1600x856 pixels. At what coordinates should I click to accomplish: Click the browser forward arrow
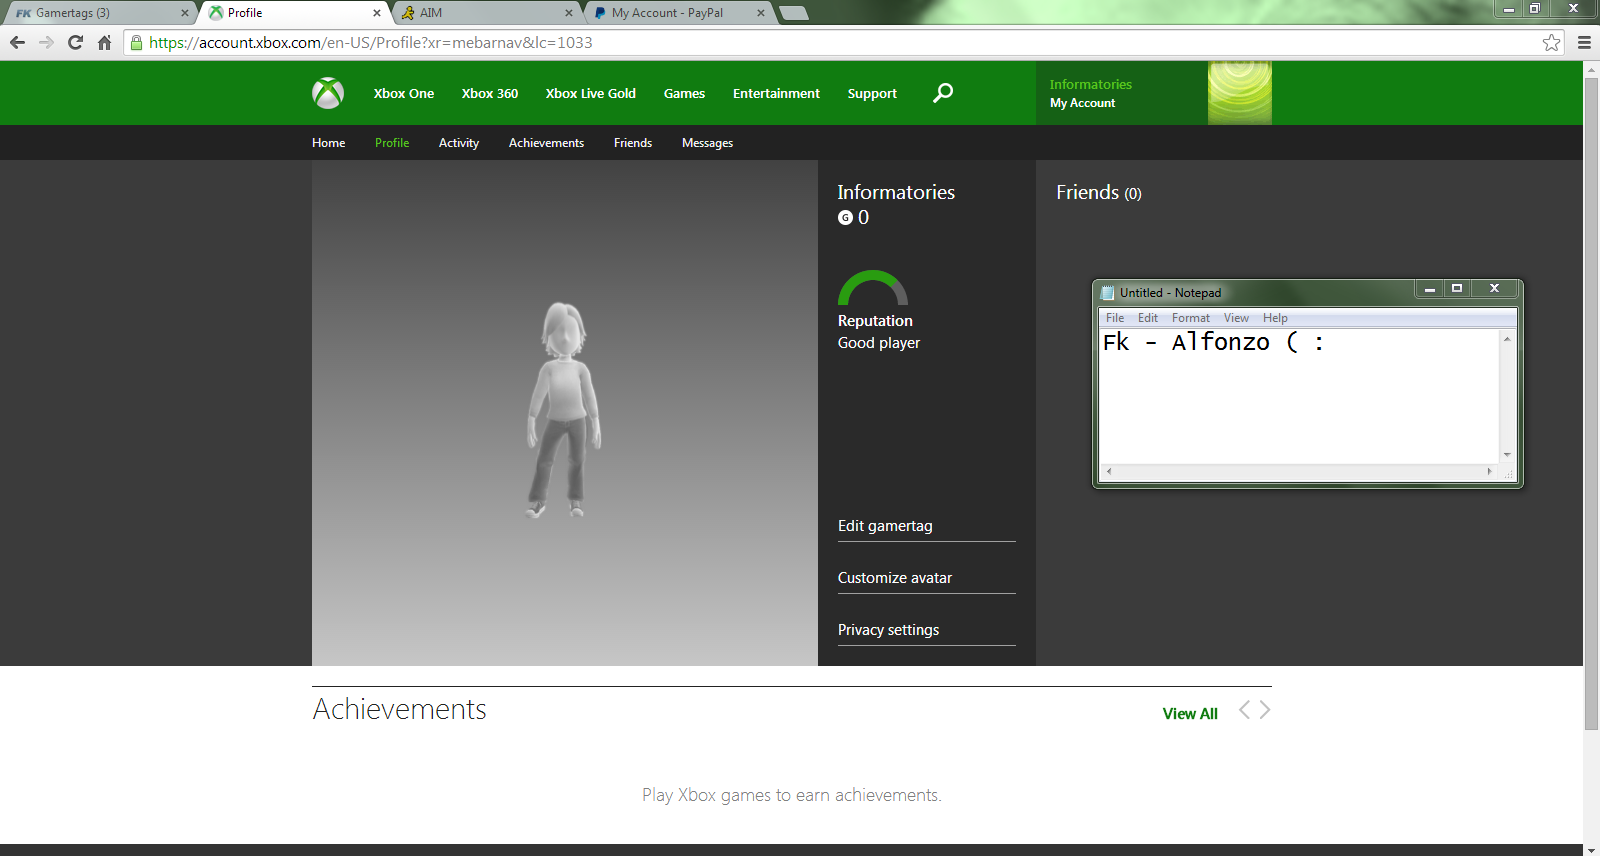click(x=46, y=42)
